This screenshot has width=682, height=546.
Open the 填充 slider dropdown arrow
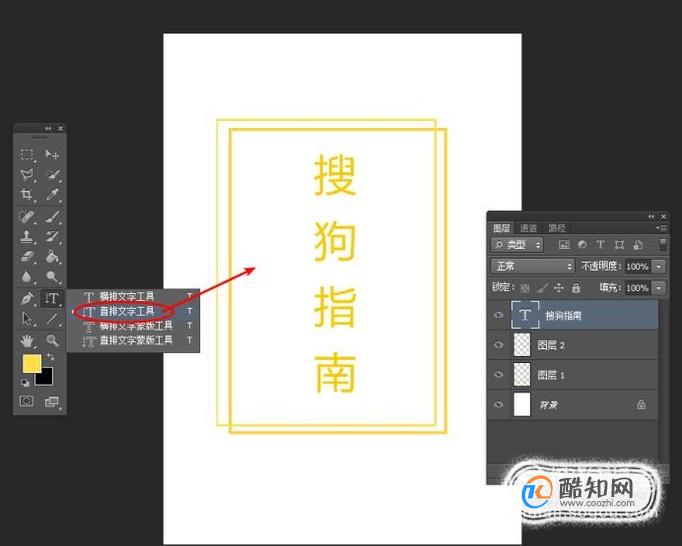click(x=659, y=288)
